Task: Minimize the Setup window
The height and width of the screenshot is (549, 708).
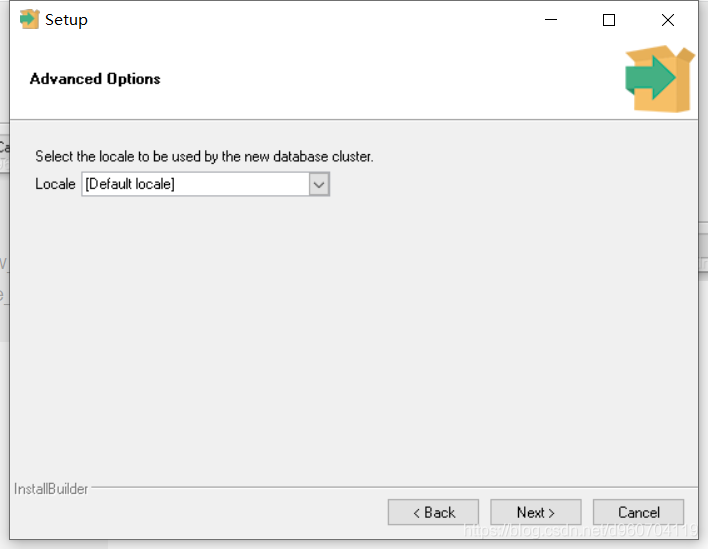Action: (x=551, y=20)
